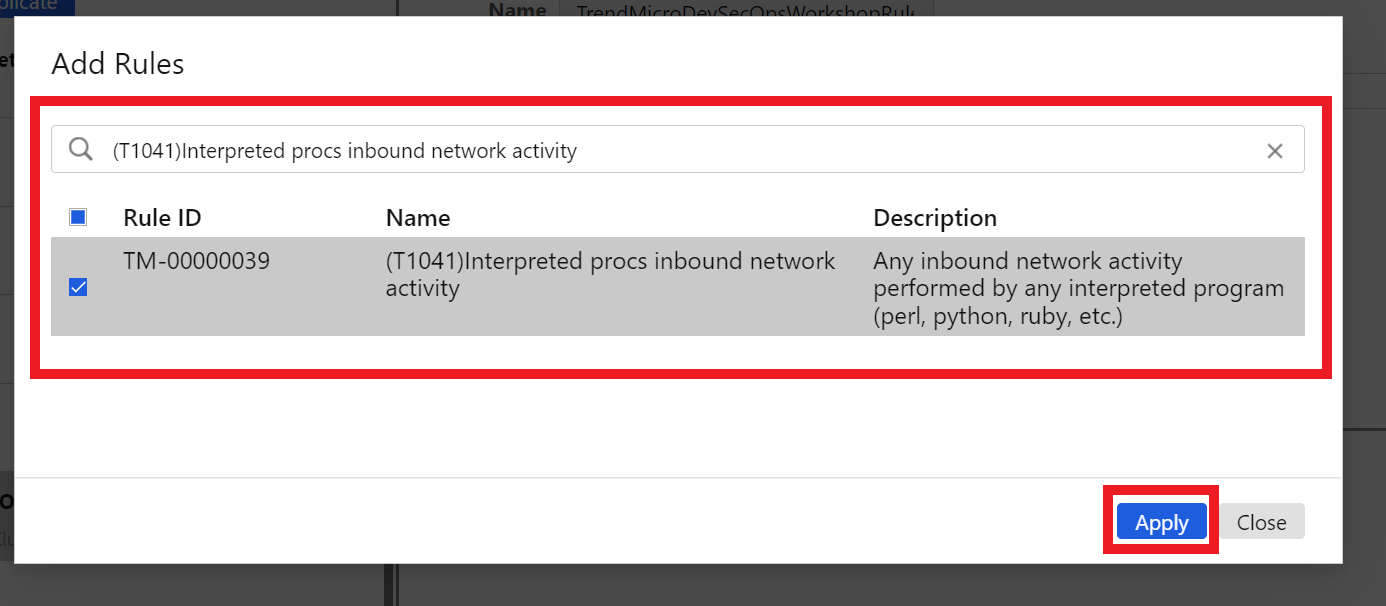Select the TM-00000039 rule ID cell

[x=196, y=261]
